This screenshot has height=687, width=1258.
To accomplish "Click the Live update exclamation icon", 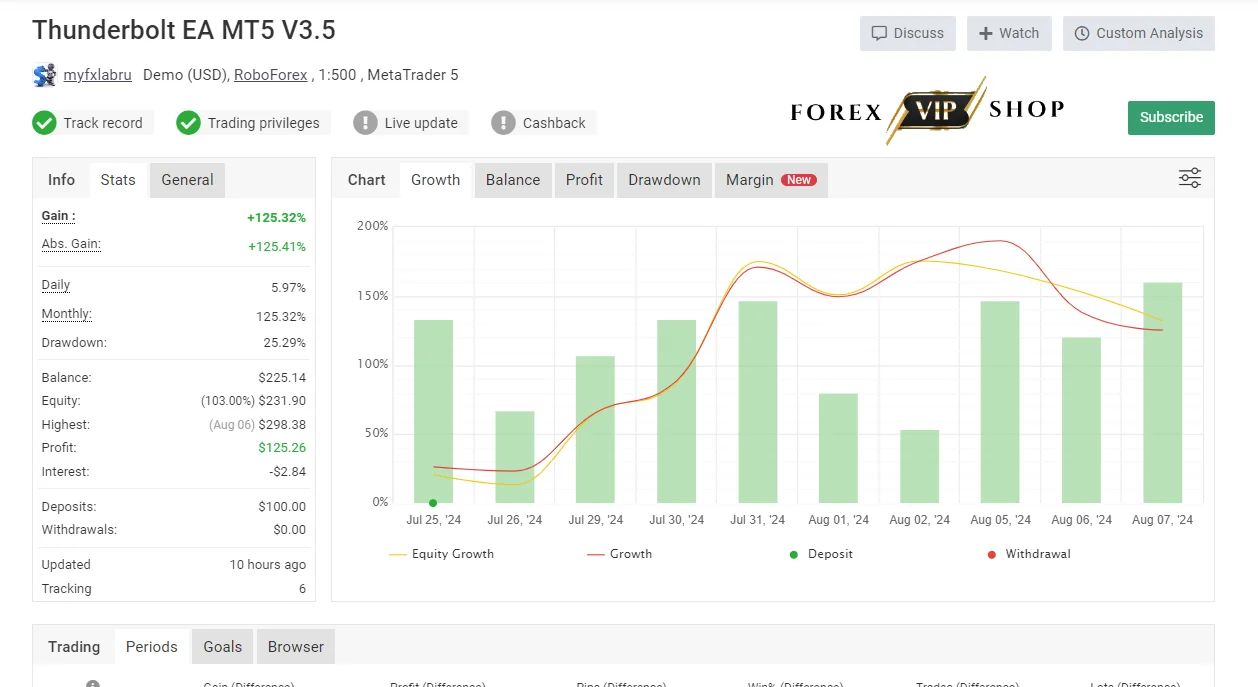I will pos(365,123).
